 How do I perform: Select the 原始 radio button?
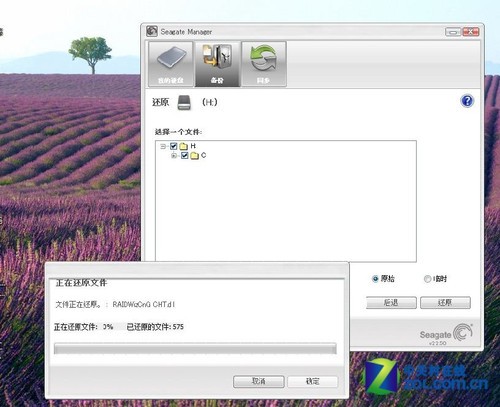(375, 279)
